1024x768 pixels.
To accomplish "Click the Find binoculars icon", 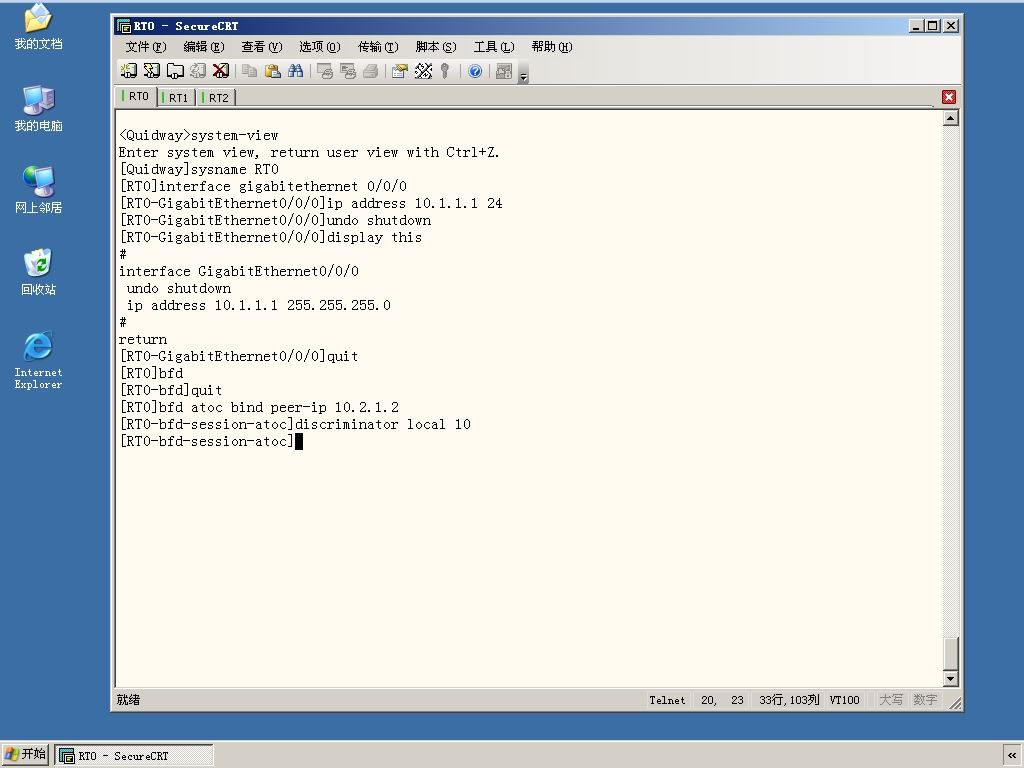I will pyautogui.click(x=295, y=71).
